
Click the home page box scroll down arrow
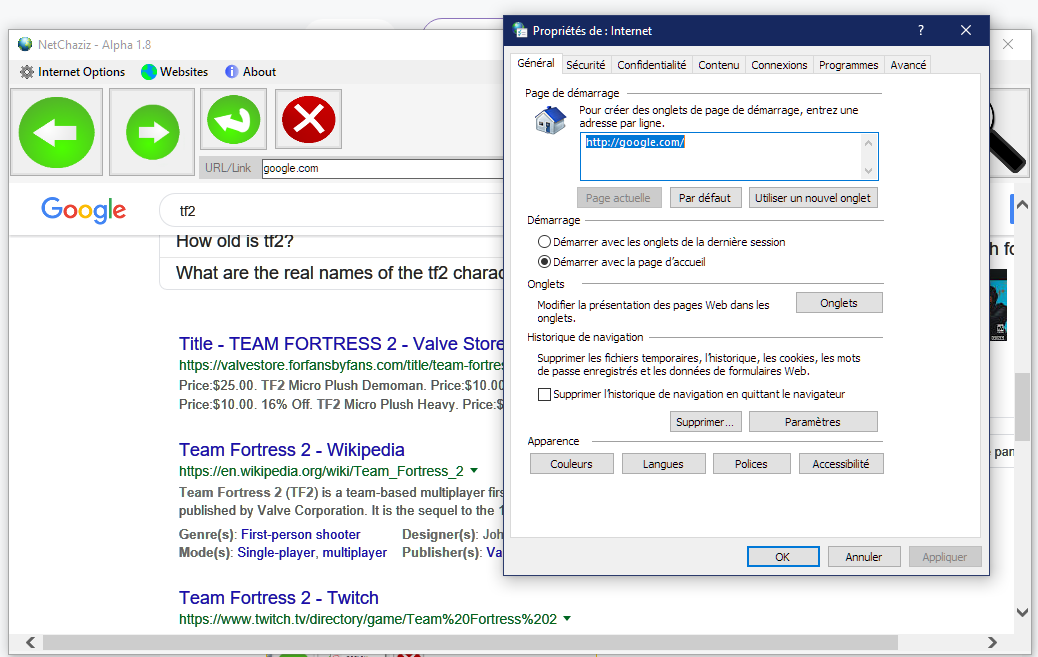(x=869, y=171)
